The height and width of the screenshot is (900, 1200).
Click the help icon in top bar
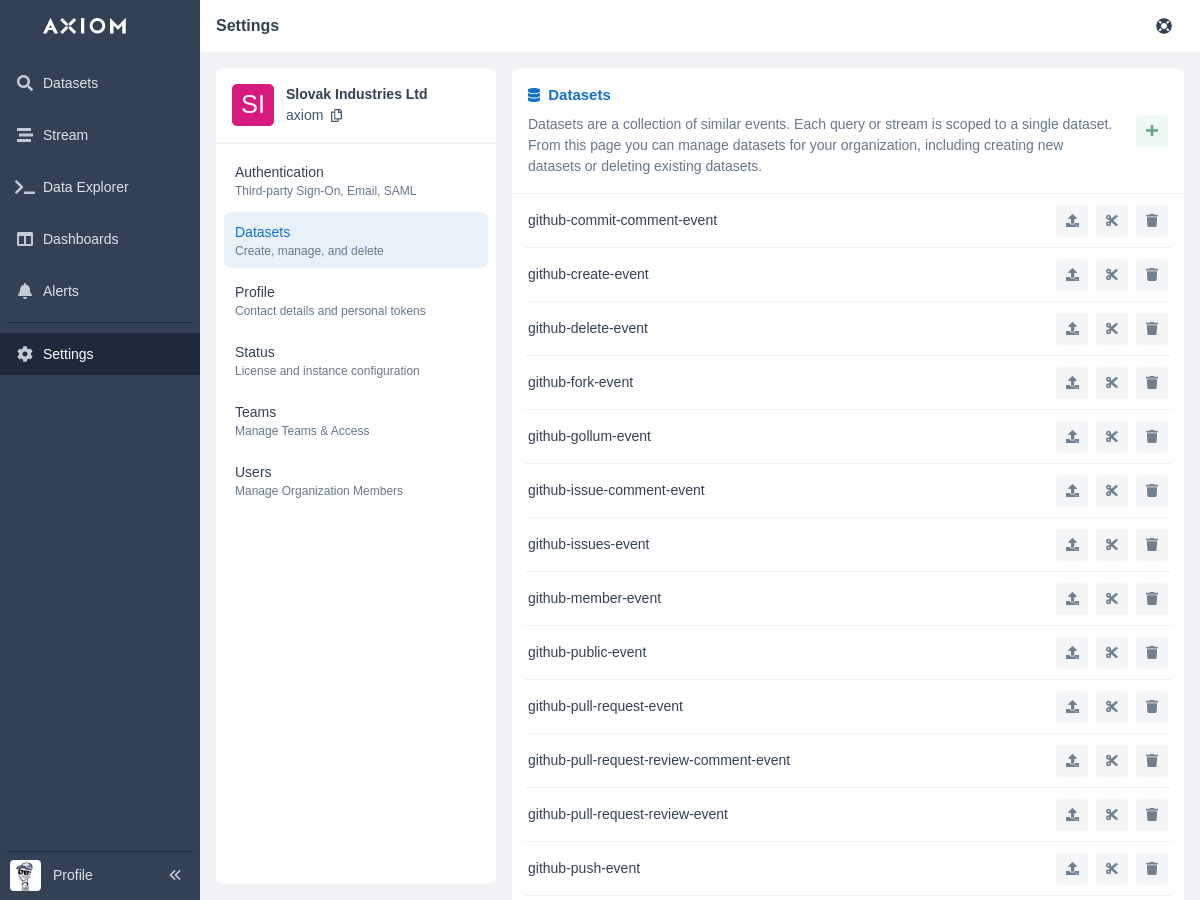coord(1163,26)
